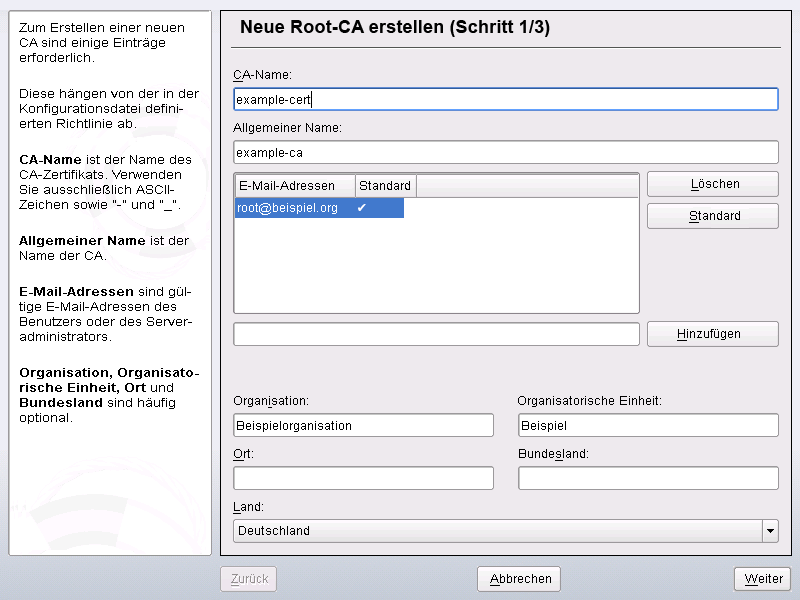Click the Land dropdown arrow
Viewport: 800px width, 600px height.
pos(770,531)
